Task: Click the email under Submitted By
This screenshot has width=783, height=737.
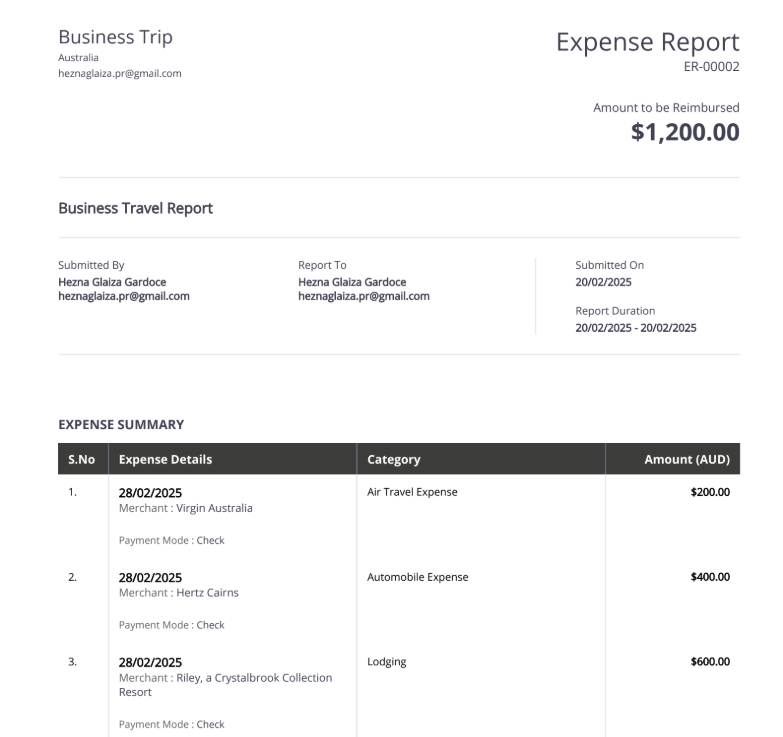Action: click(x=124, y=296)
